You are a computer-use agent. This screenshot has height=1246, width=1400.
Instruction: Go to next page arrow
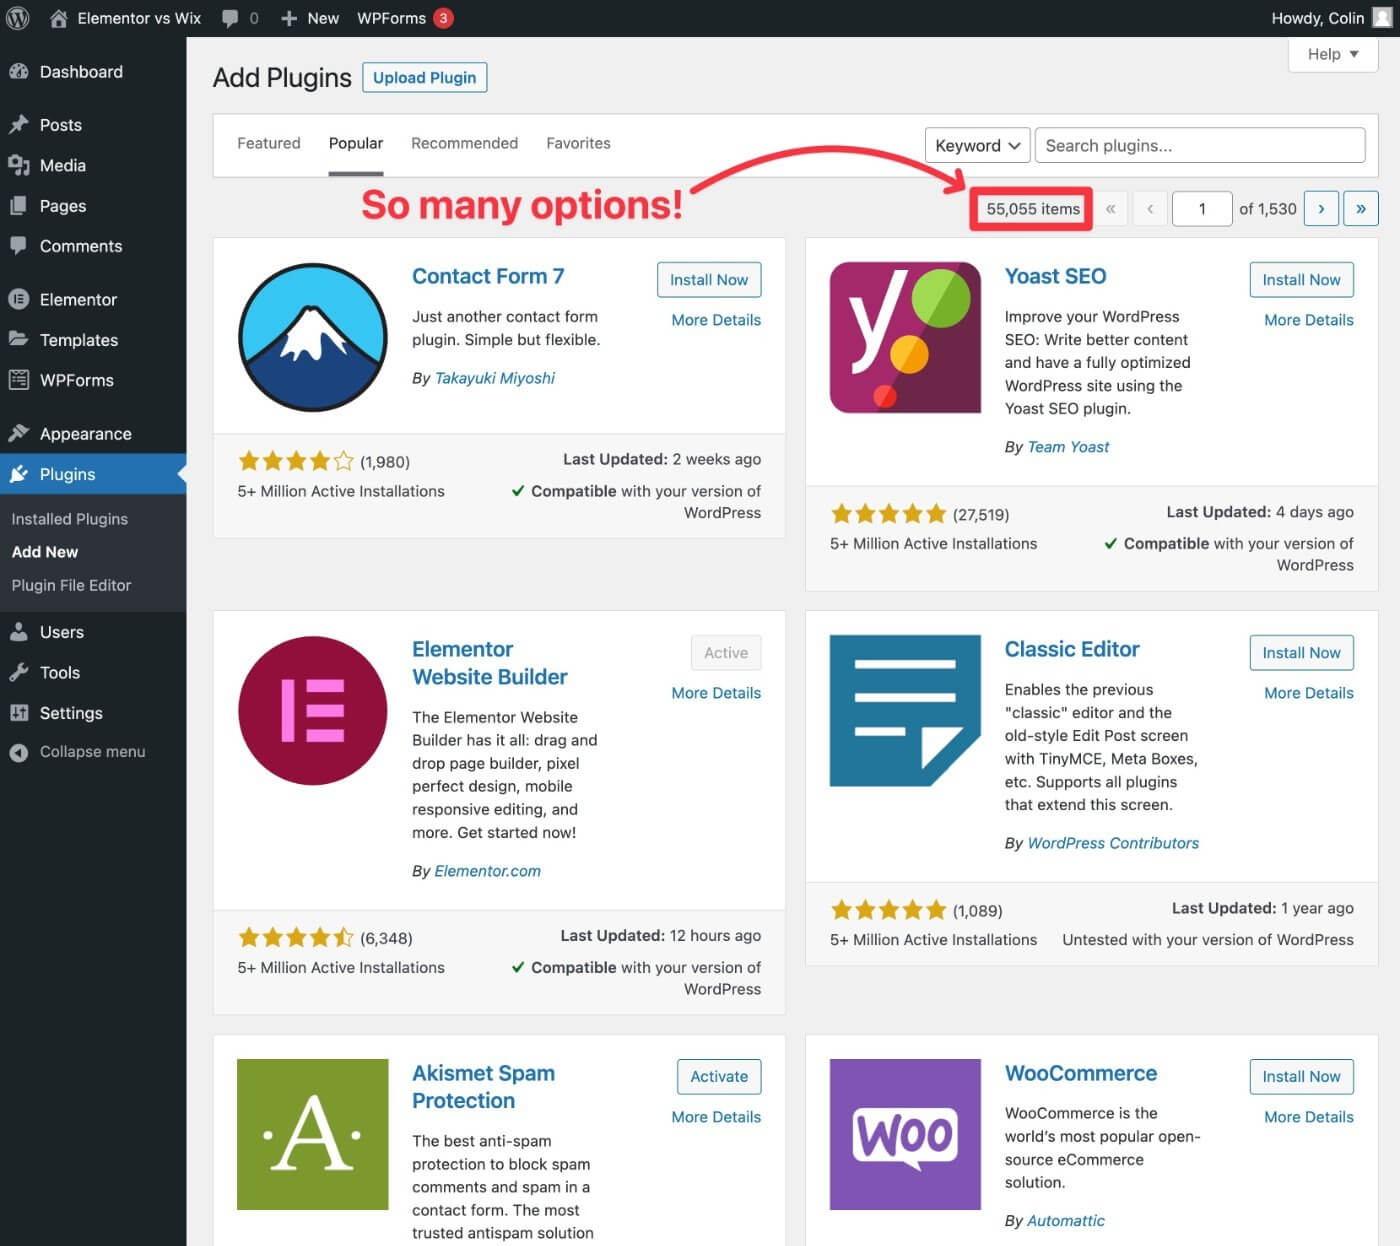point(1321,208)
